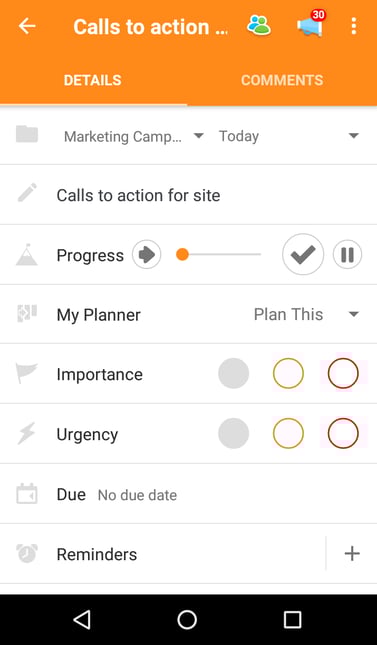Expand the Plan This dropdown
Viewport: 377px width, 645px height.
coord(307,315)
